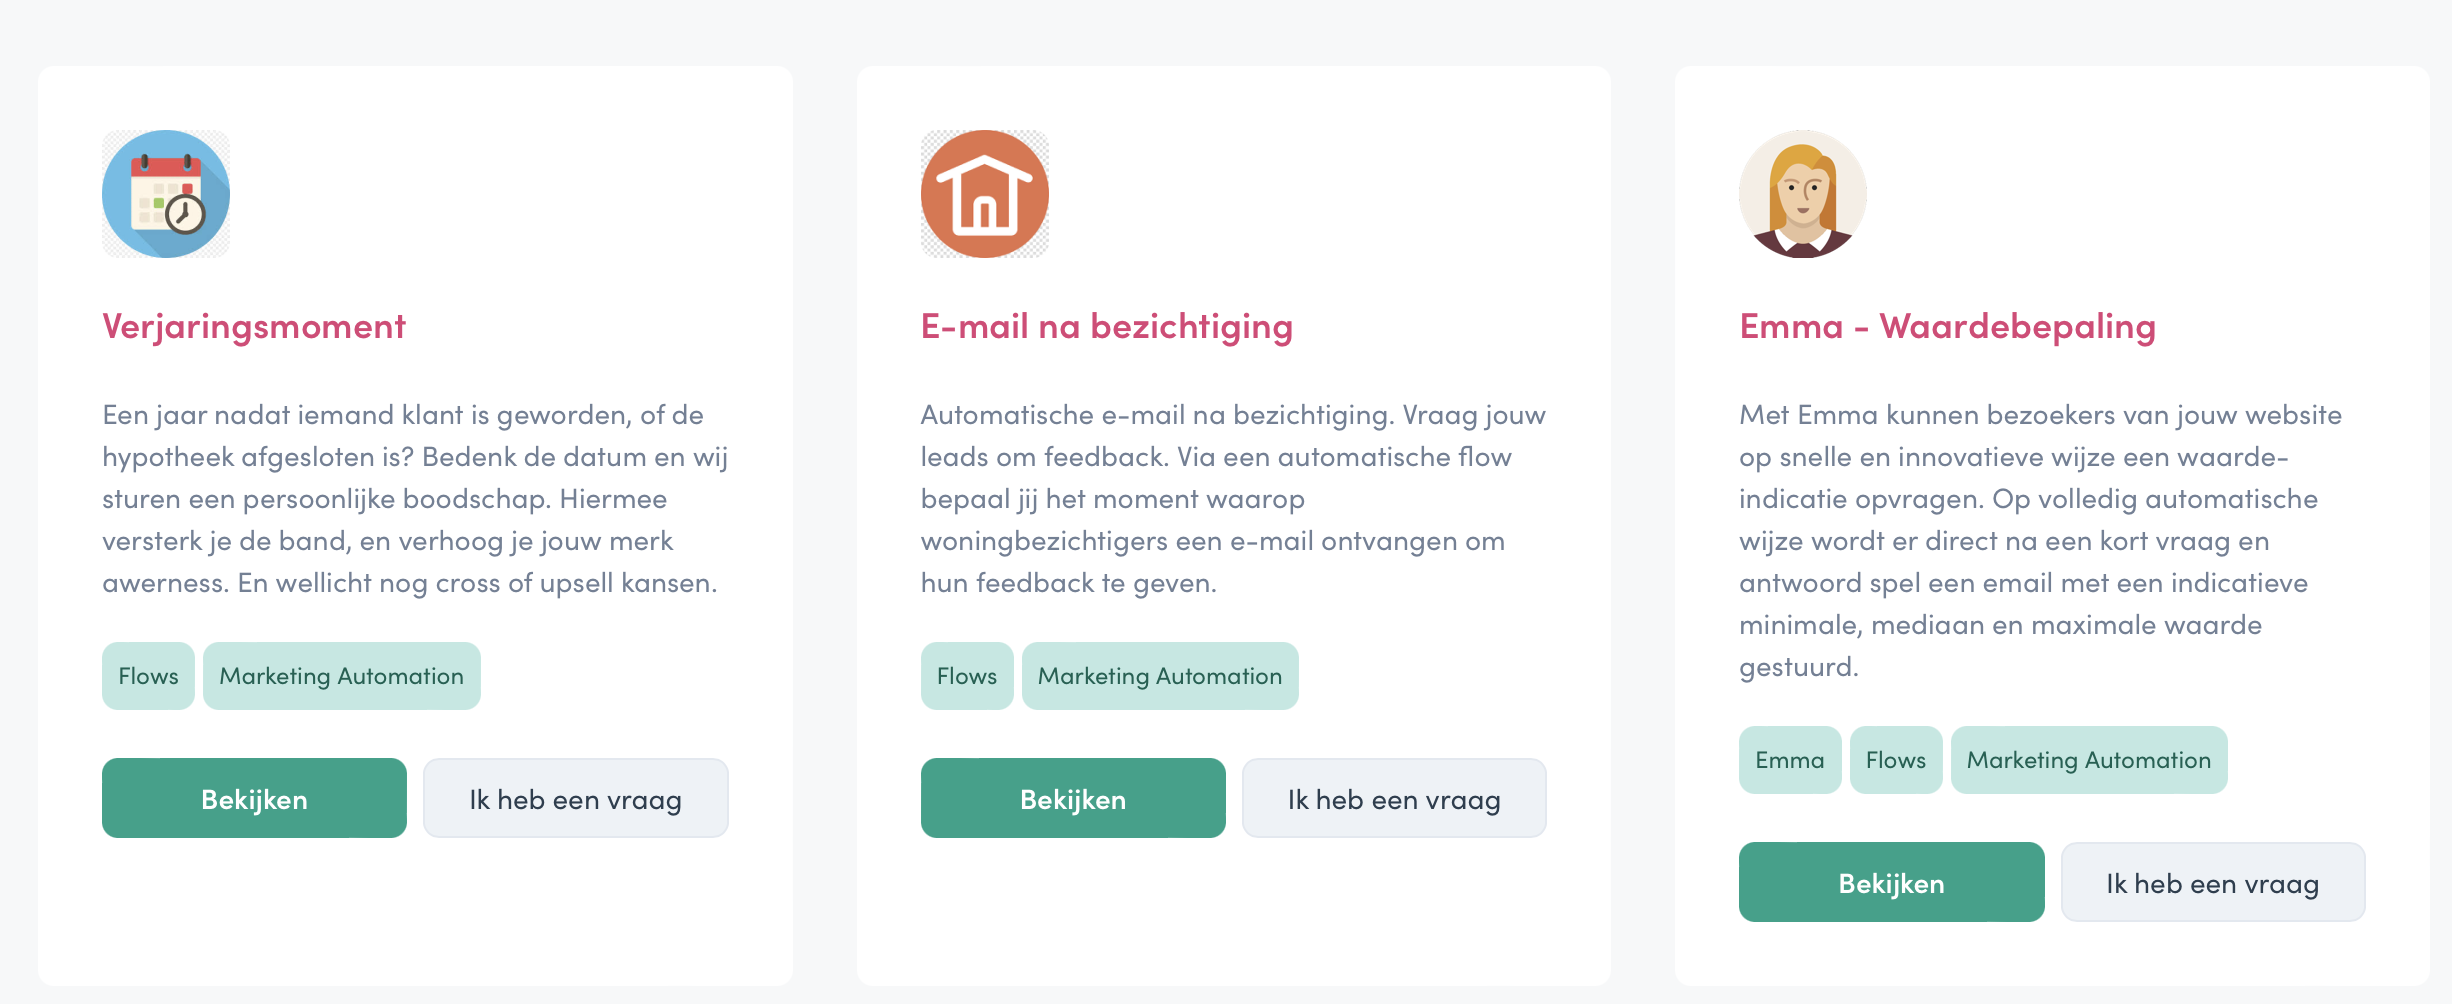
Task: Click 'Ik heb een vraag' in Emma card
Action: click(x=2213, y=882)
